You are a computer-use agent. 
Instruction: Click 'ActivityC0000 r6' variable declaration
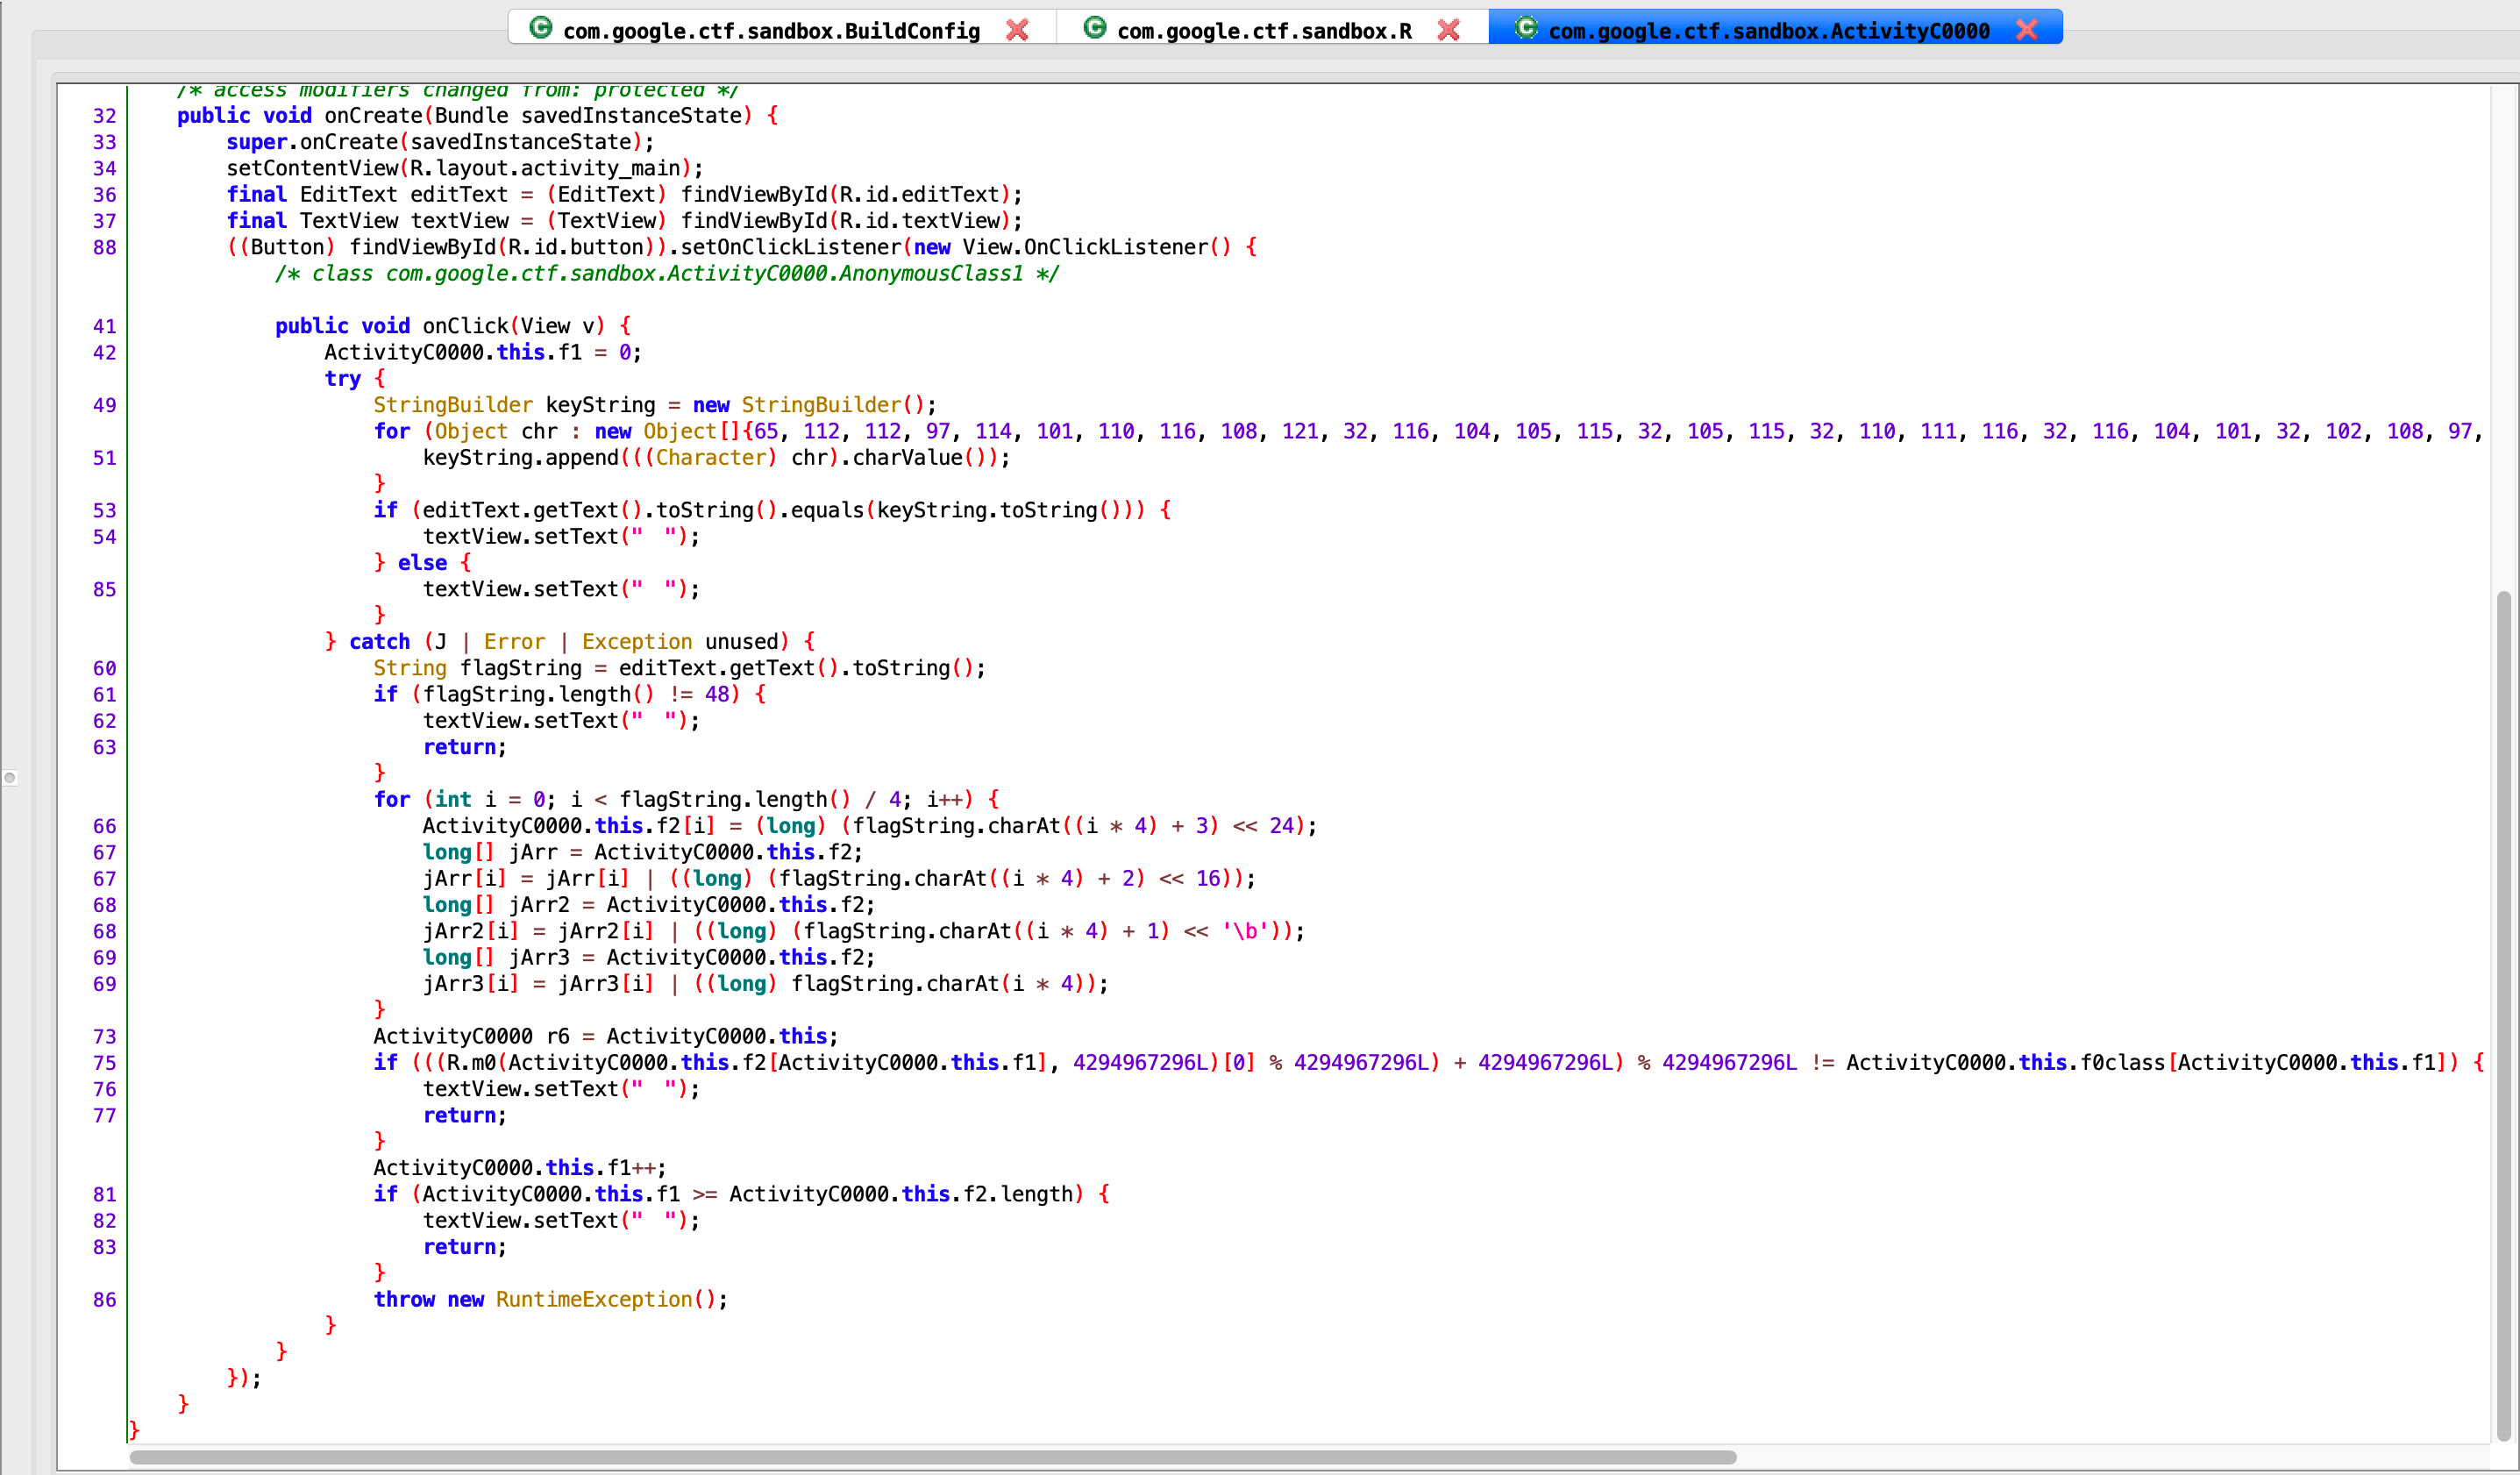[x=471, y=1036]
